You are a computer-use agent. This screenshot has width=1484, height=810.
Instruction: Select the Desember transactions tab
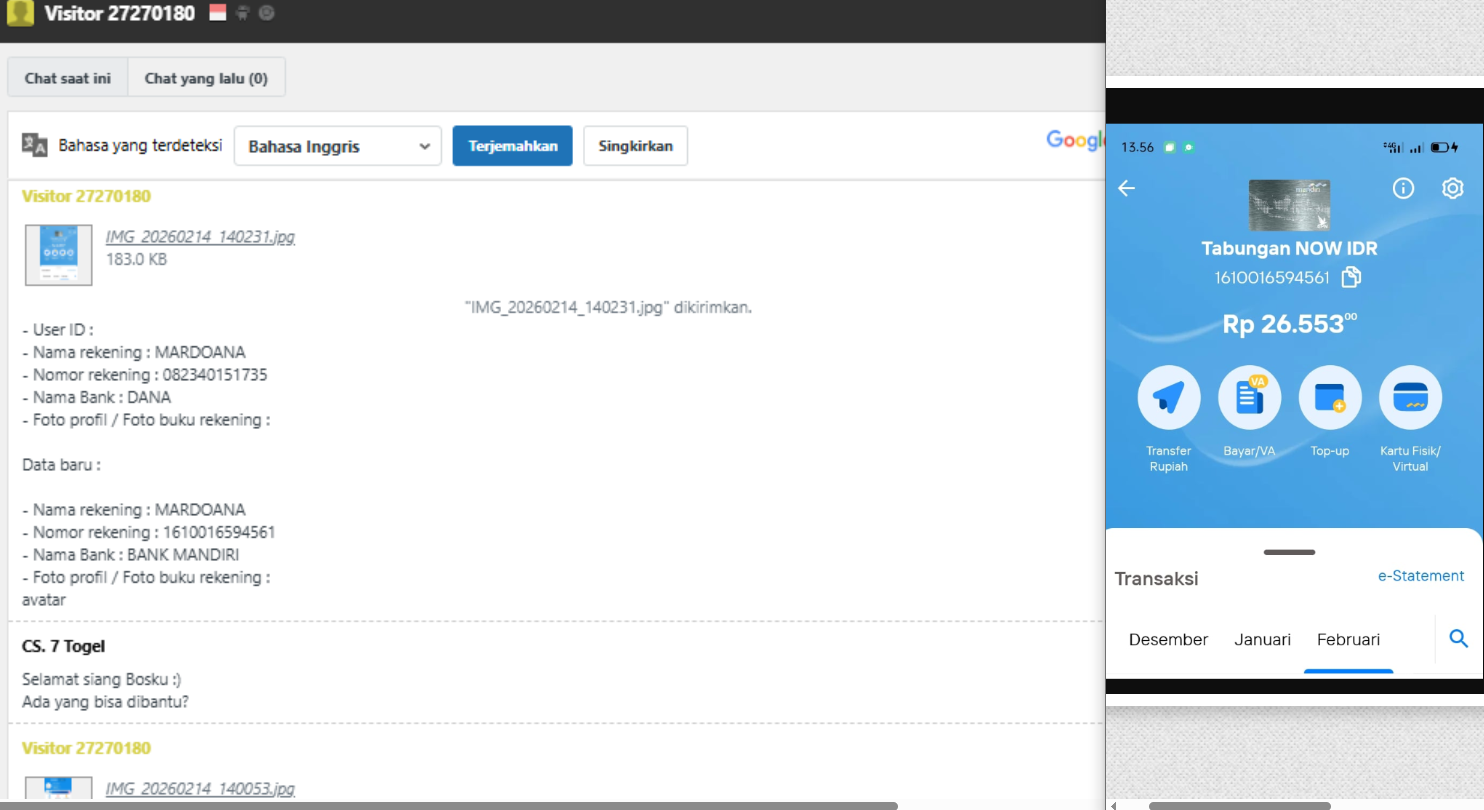(1169, 640)
